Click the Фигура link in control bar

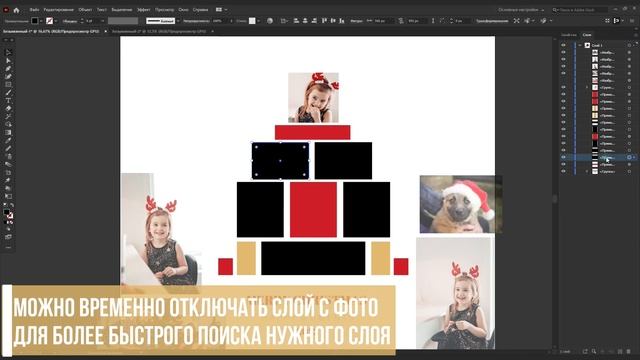[356, 21]
